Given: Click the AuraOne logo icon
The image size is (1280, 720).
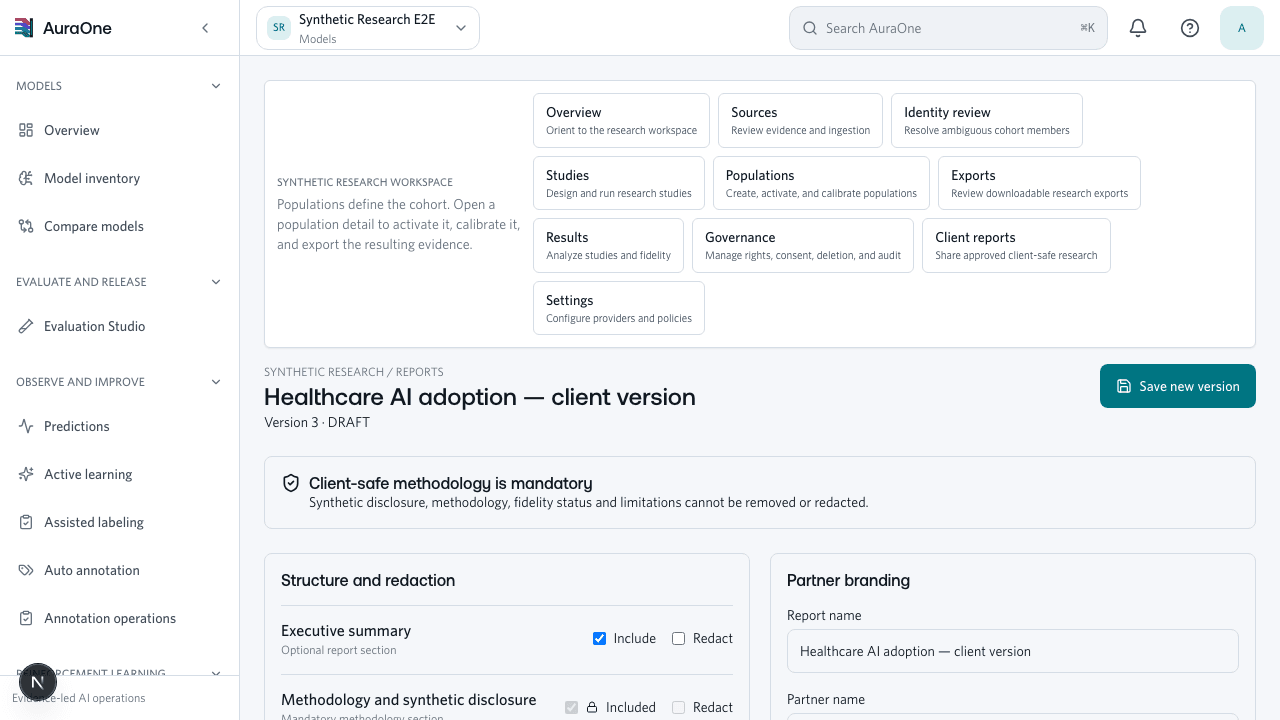Looking at the screenshot, I should 24,28.
